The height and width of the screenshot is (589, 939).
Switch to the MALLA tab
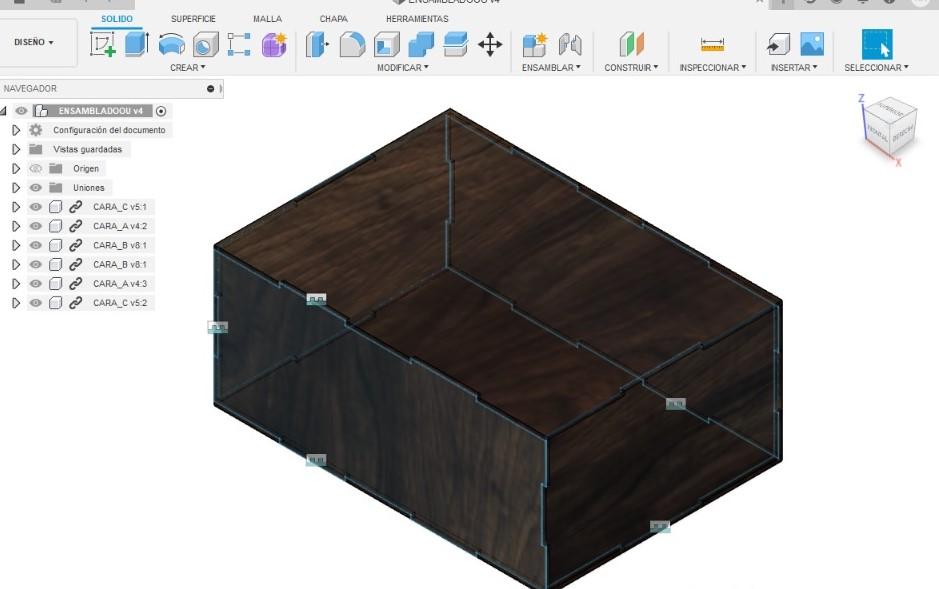tap(267, 19)
